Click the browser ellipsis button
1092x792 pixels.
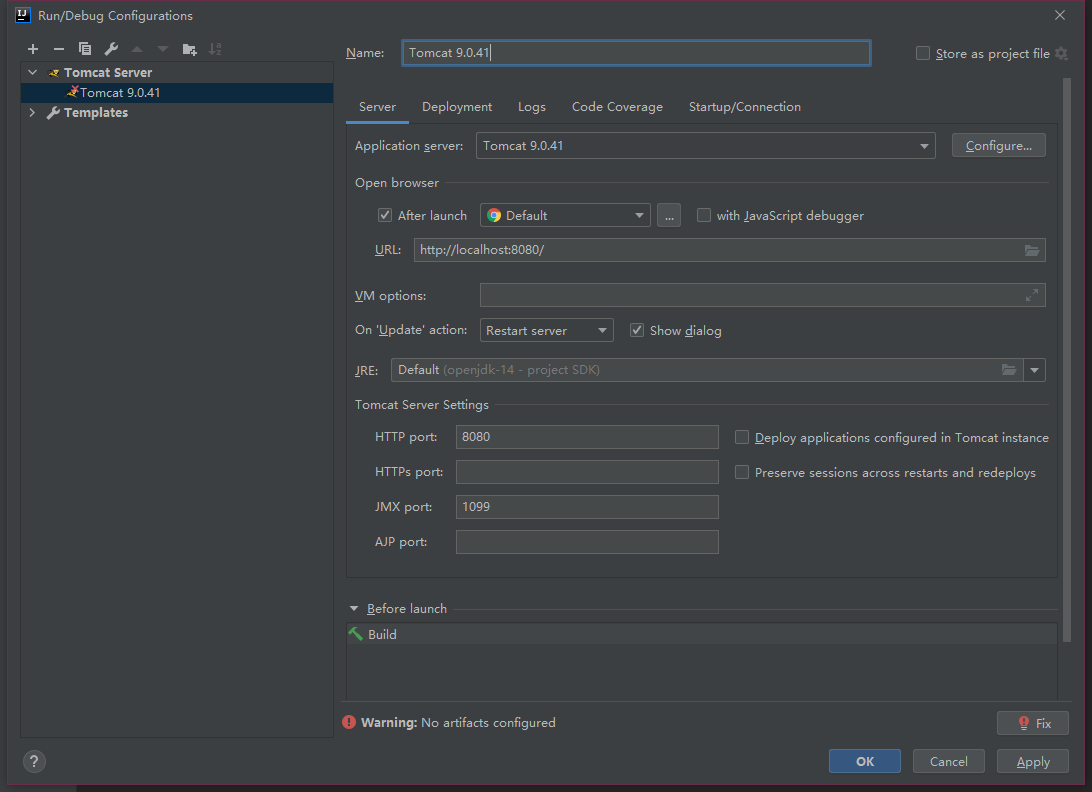coord(669,215)
